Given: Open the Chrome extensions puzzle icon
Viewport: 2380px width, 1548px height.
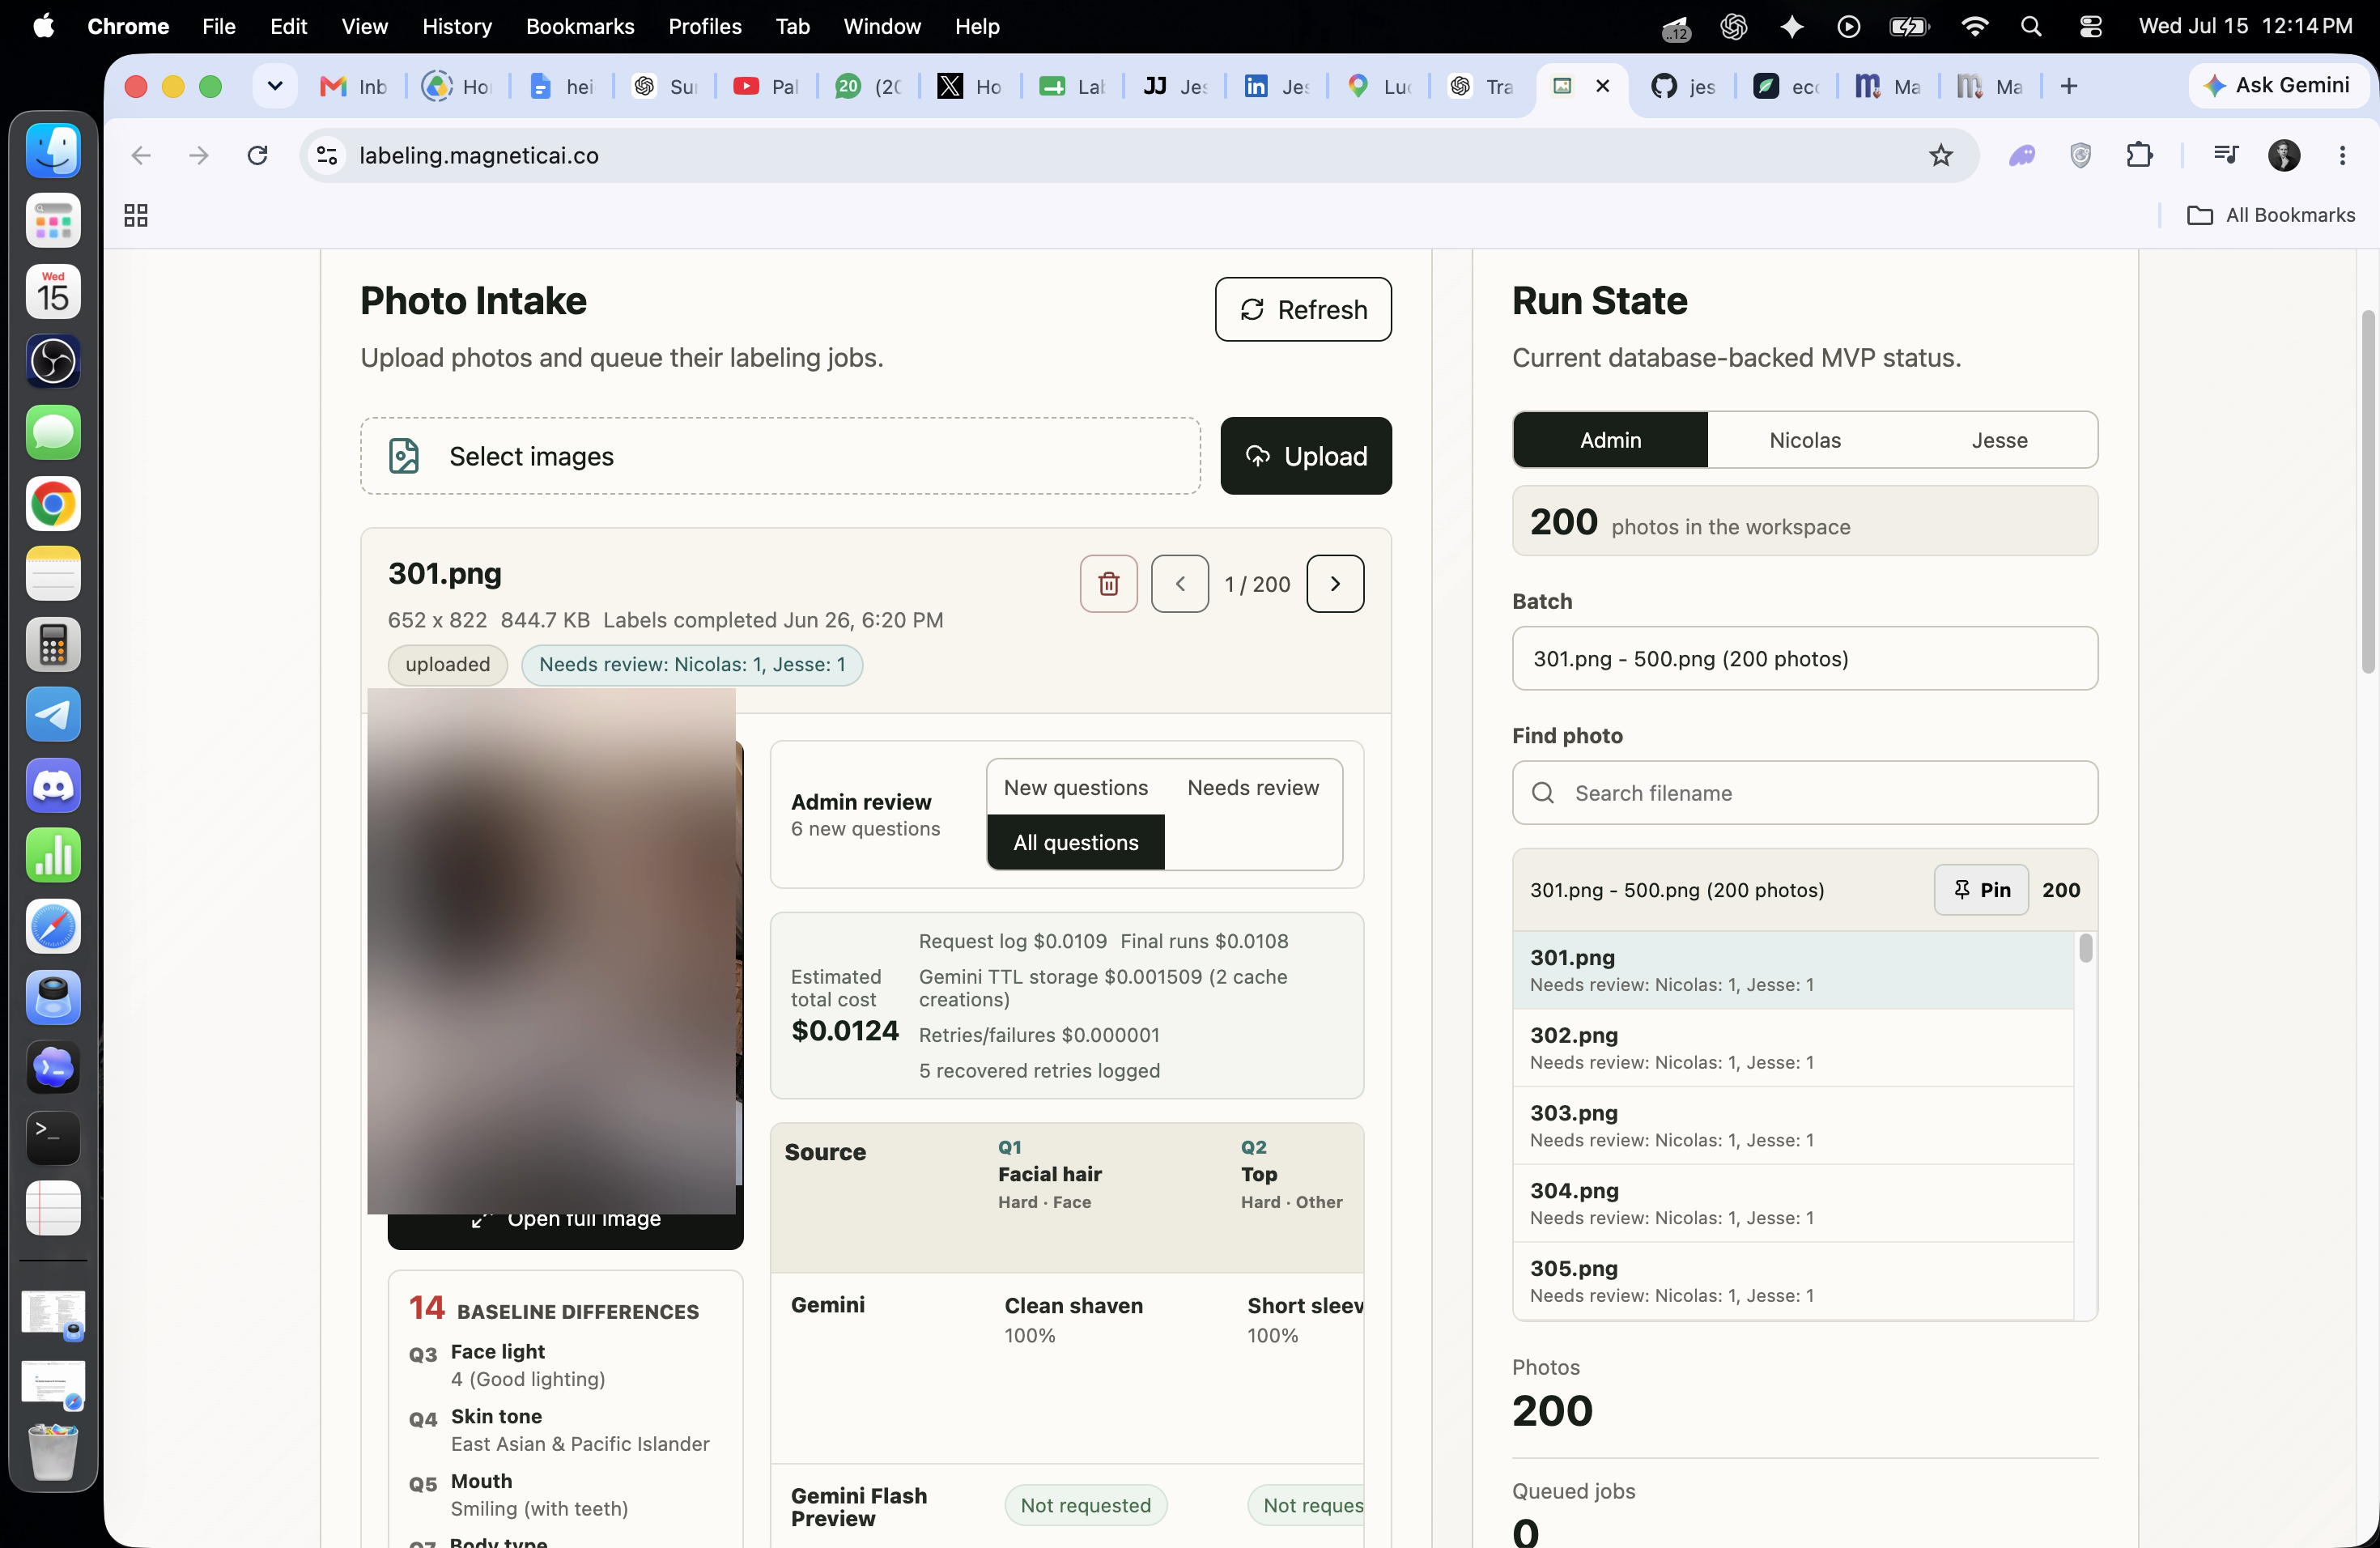Looking at the screenshot, I should pos(2139,156).
